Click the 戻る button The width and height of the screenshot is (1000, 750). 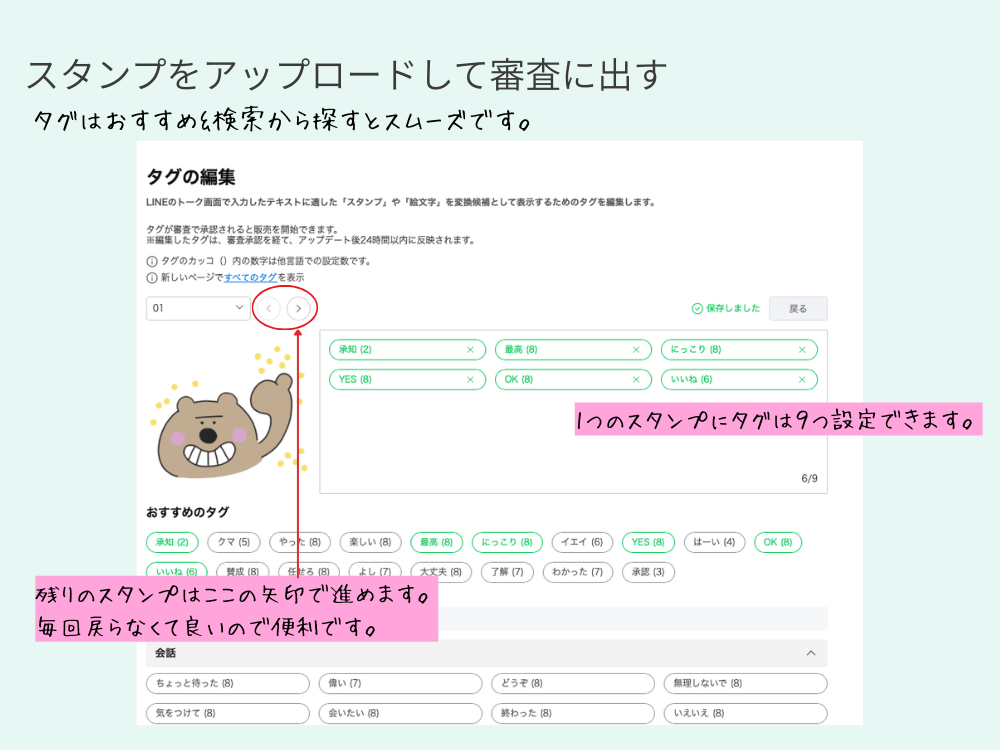click(x=797, y=309)
